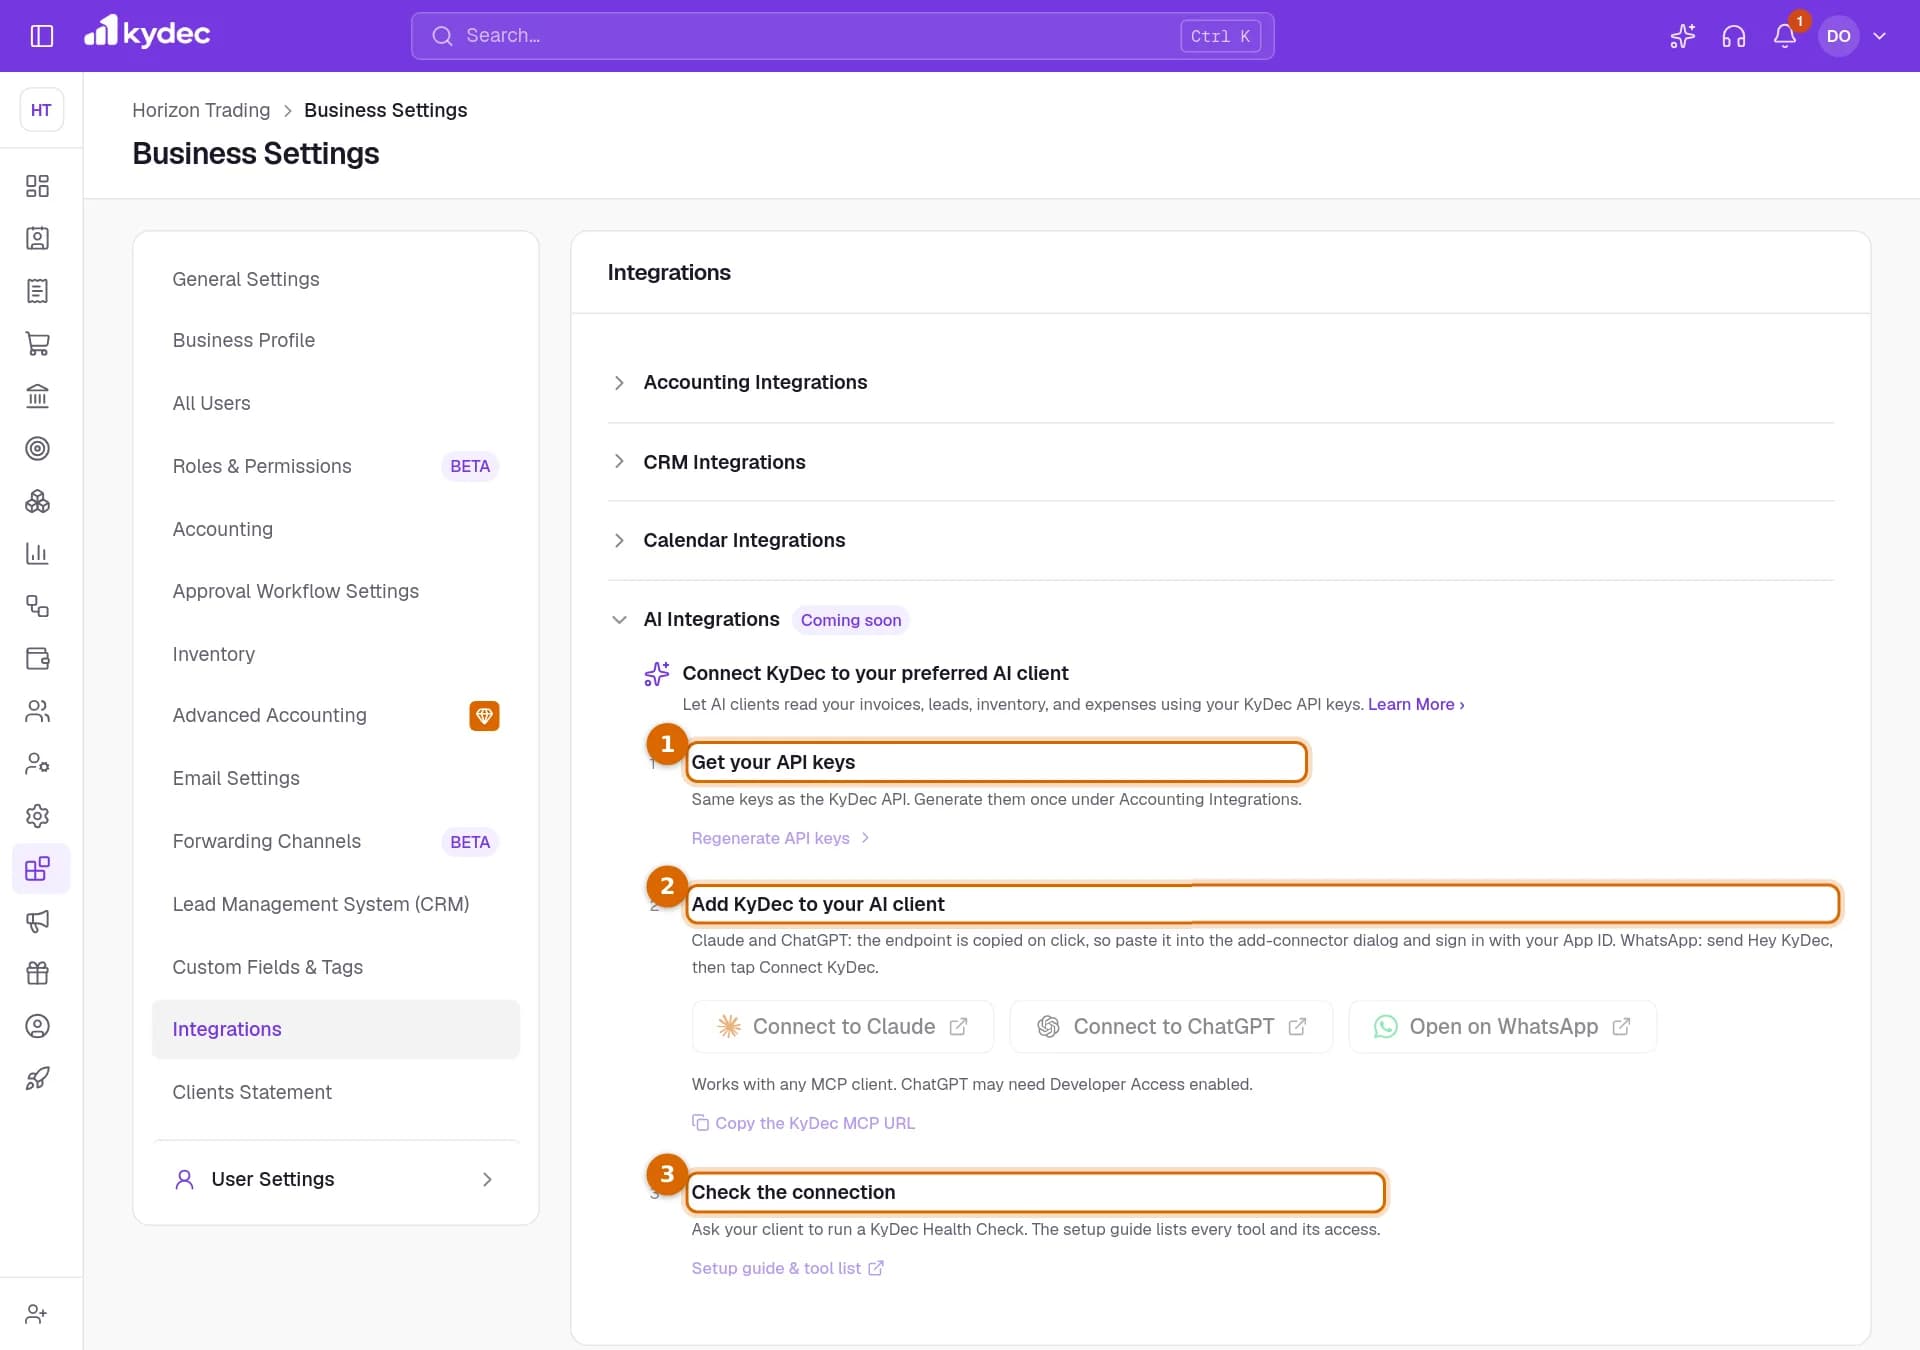The image size is (1920, 1350).
Task: Collapse the AI Integrations section
Action: click(x=619, y=620)
